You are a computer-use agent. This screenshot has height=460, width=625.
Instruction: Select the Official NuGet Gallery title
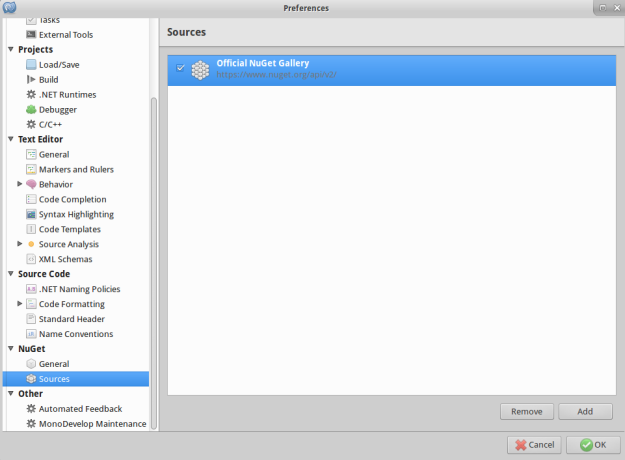pos(263,63)
